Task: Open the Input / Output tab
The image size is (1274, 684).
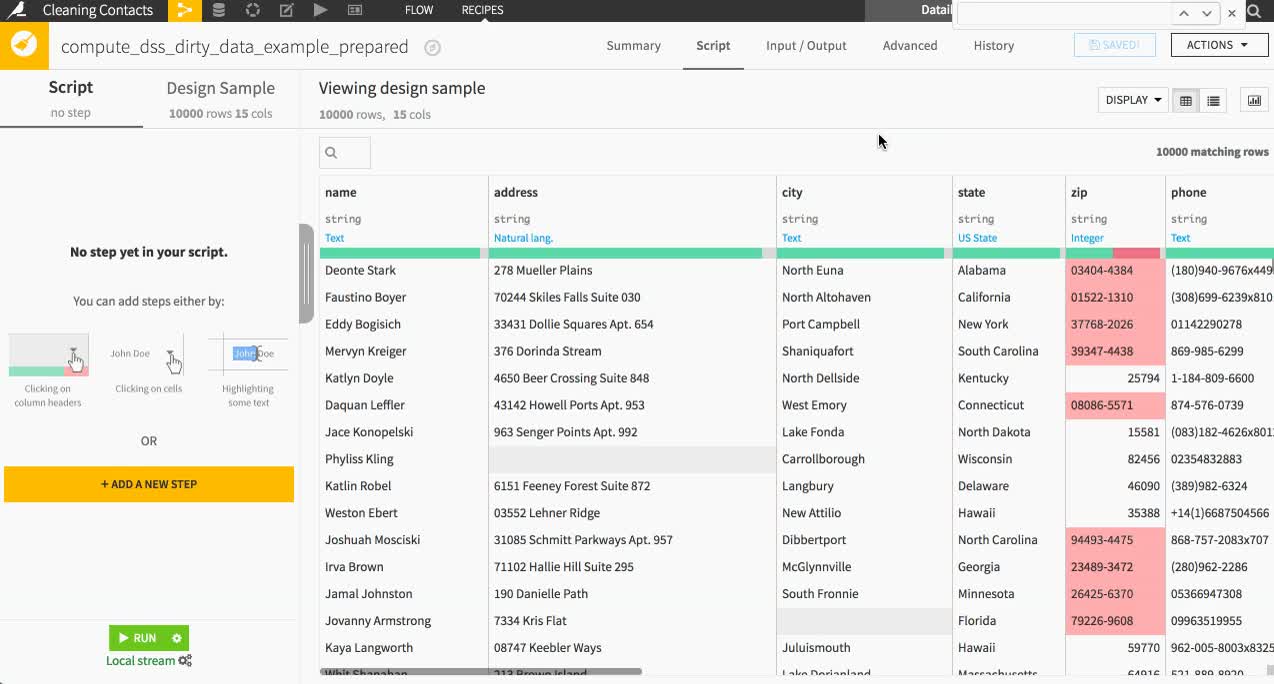Action: pyautogui.click(x=806, y=45)
